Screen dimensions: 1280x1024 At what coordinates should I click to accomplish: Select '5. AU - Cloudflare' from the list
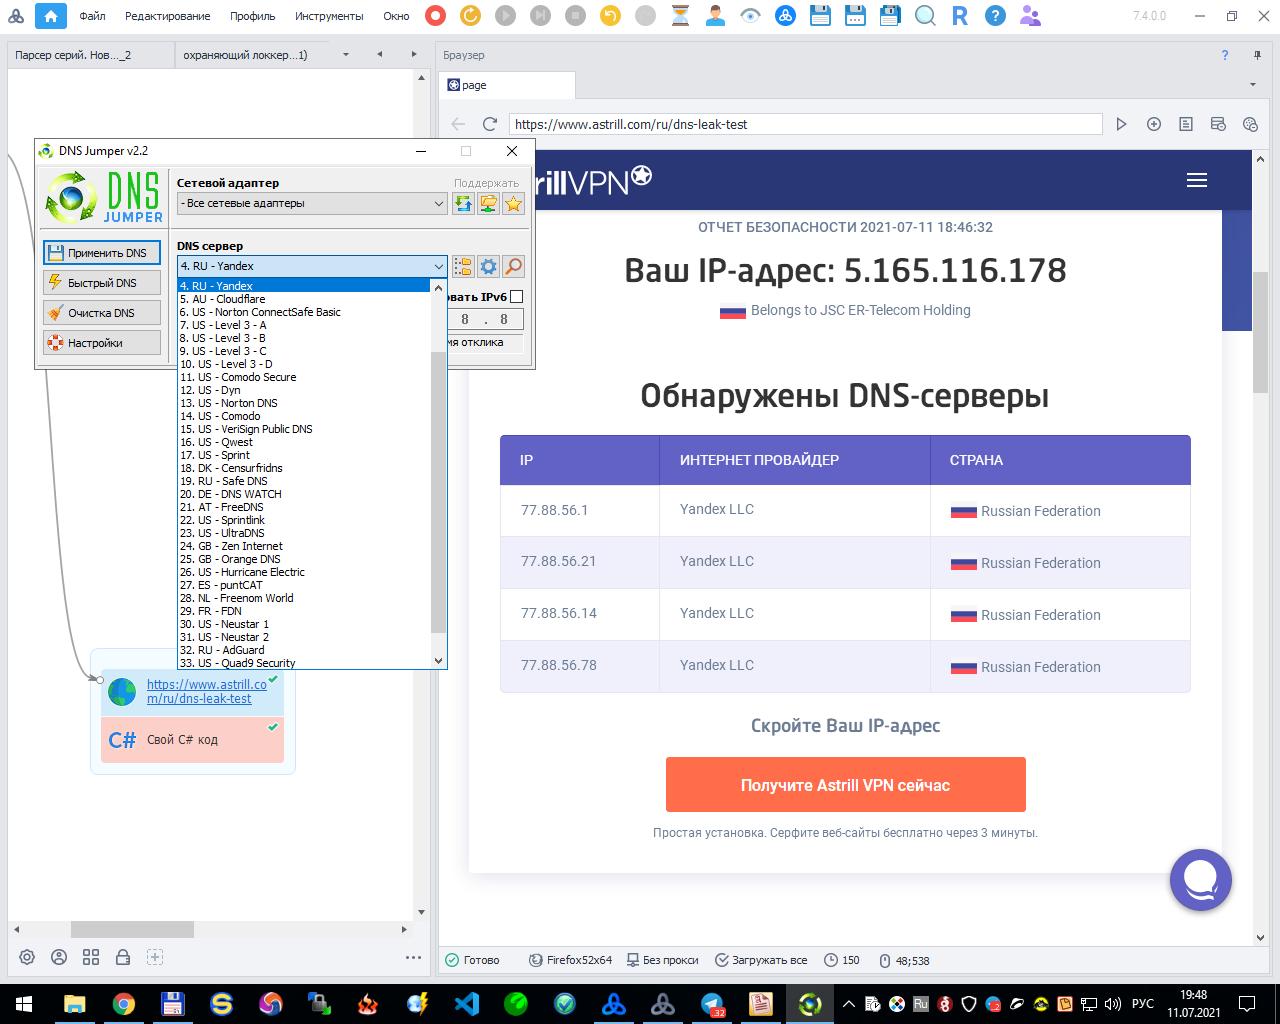[x=304, y=299]
